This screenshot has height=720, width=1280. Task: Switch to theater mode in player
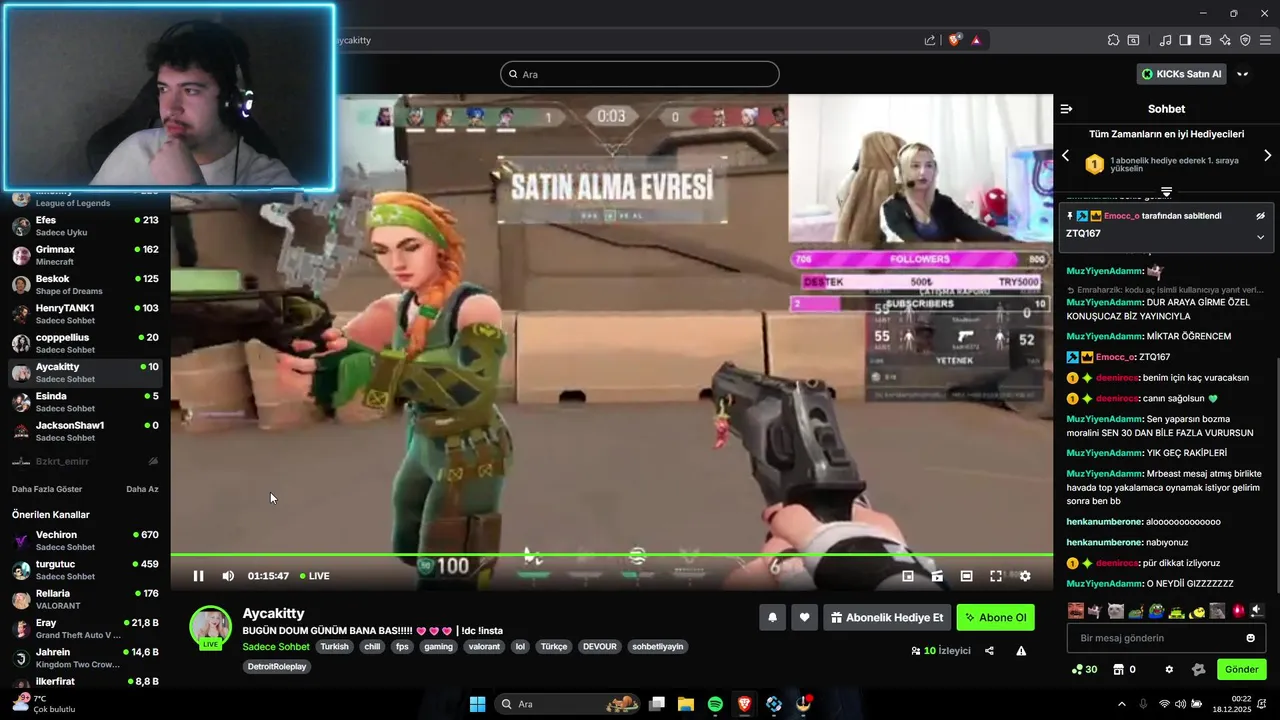point(966,576)
